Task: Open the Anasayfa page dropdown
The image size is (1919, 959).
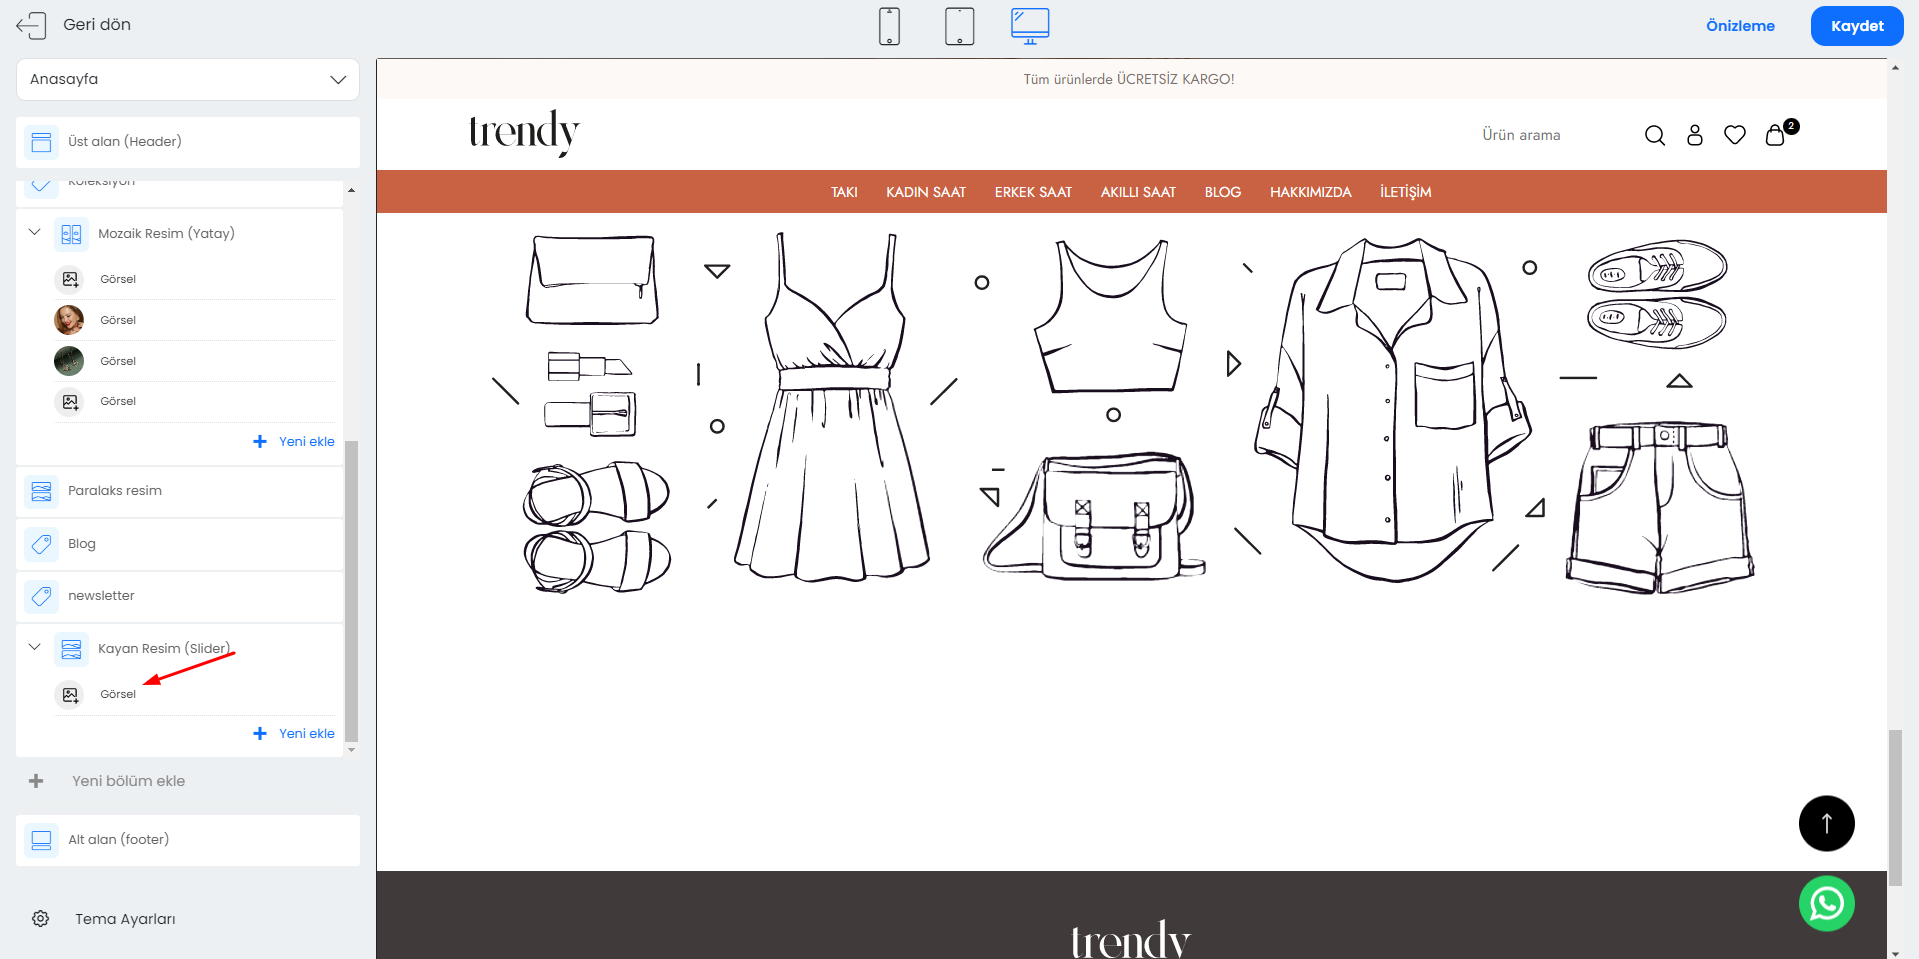Action: point(188,79)
